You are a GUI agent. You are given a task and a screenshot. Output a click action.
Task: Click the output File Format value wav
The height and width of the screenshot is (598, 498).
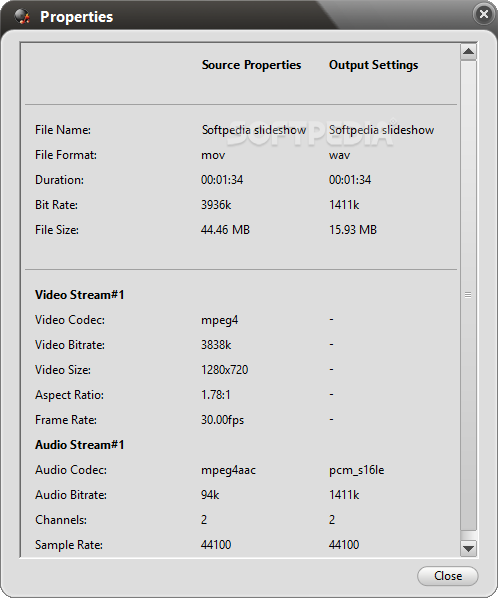click(x=339, y=155)
